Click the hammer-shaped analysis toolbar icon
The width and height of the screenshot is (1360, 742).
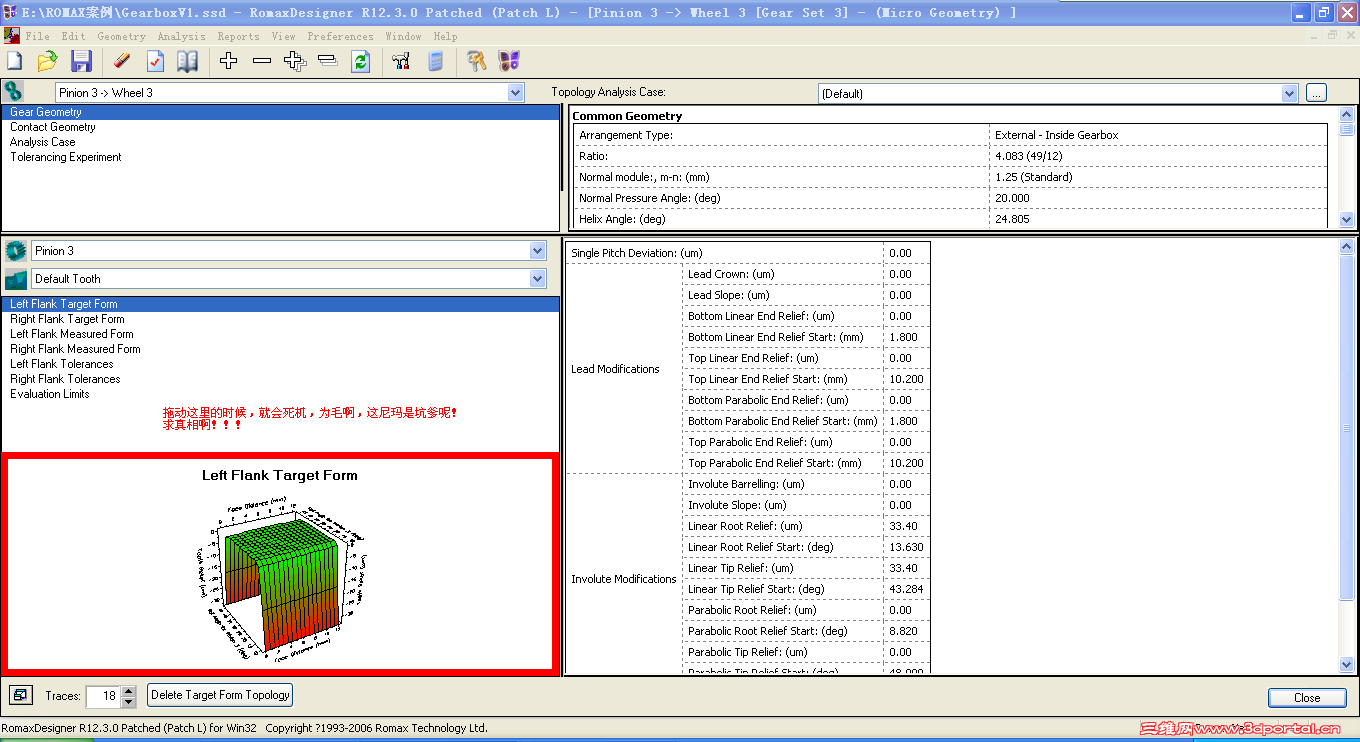point(402,62)
